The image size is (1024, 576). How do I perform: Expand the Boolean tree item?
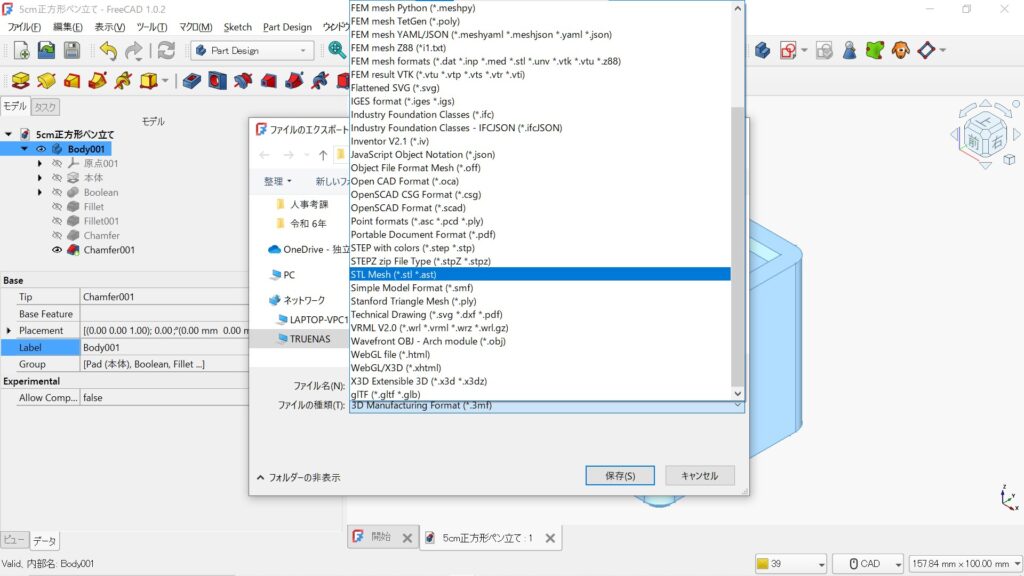(x=41, y=192)
